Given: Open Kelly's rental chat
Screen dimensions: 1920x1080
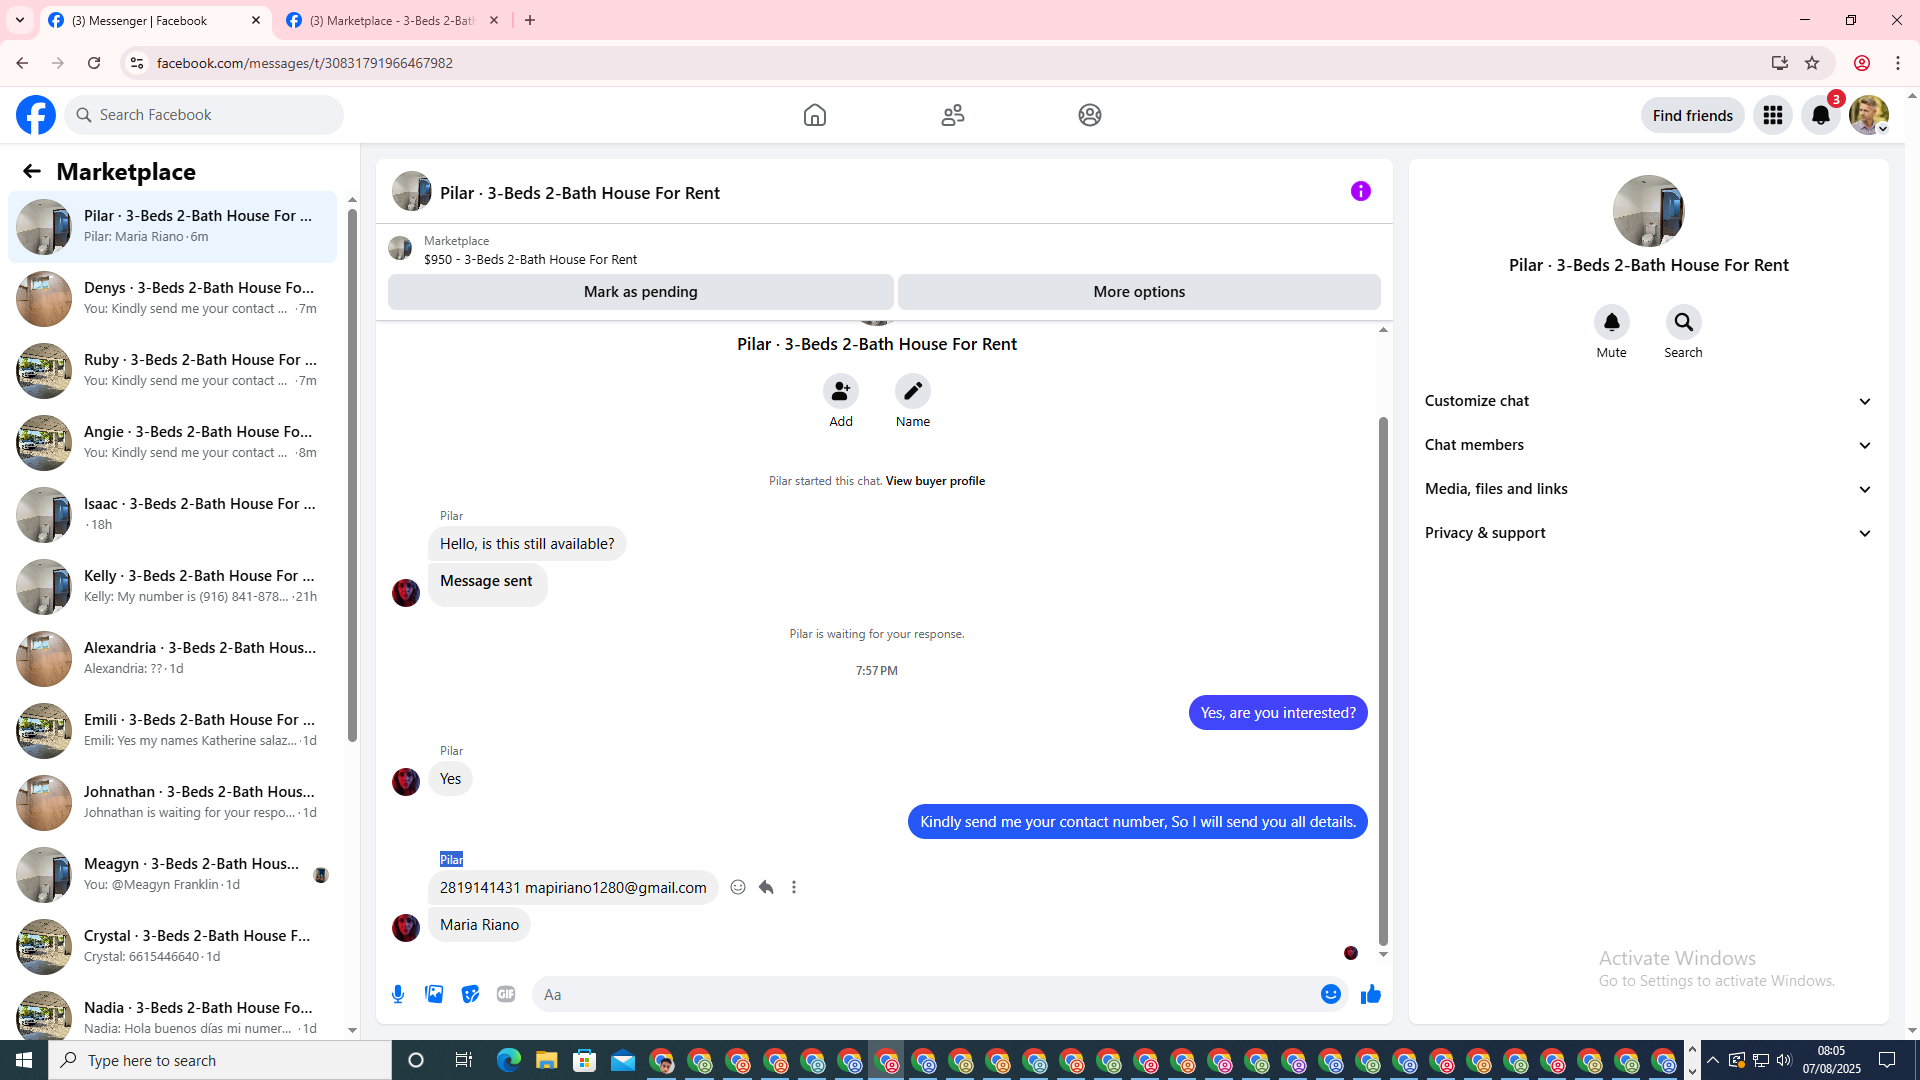Looking at the screenshot, I should pos(172,586).
